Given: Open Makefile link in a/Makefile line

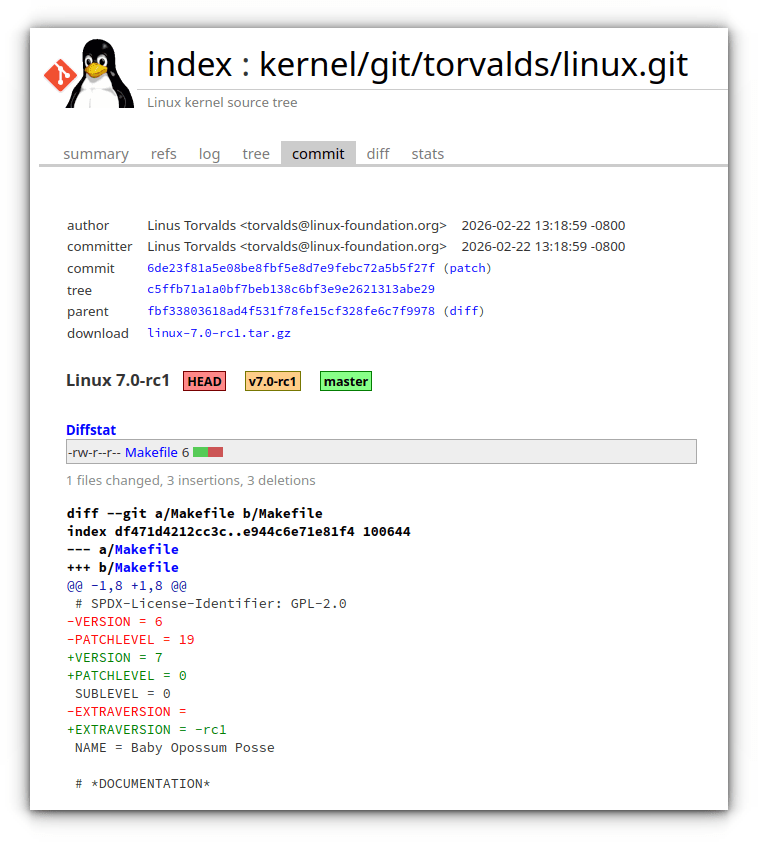Looking at the screenshot, I should click(146, 550).
